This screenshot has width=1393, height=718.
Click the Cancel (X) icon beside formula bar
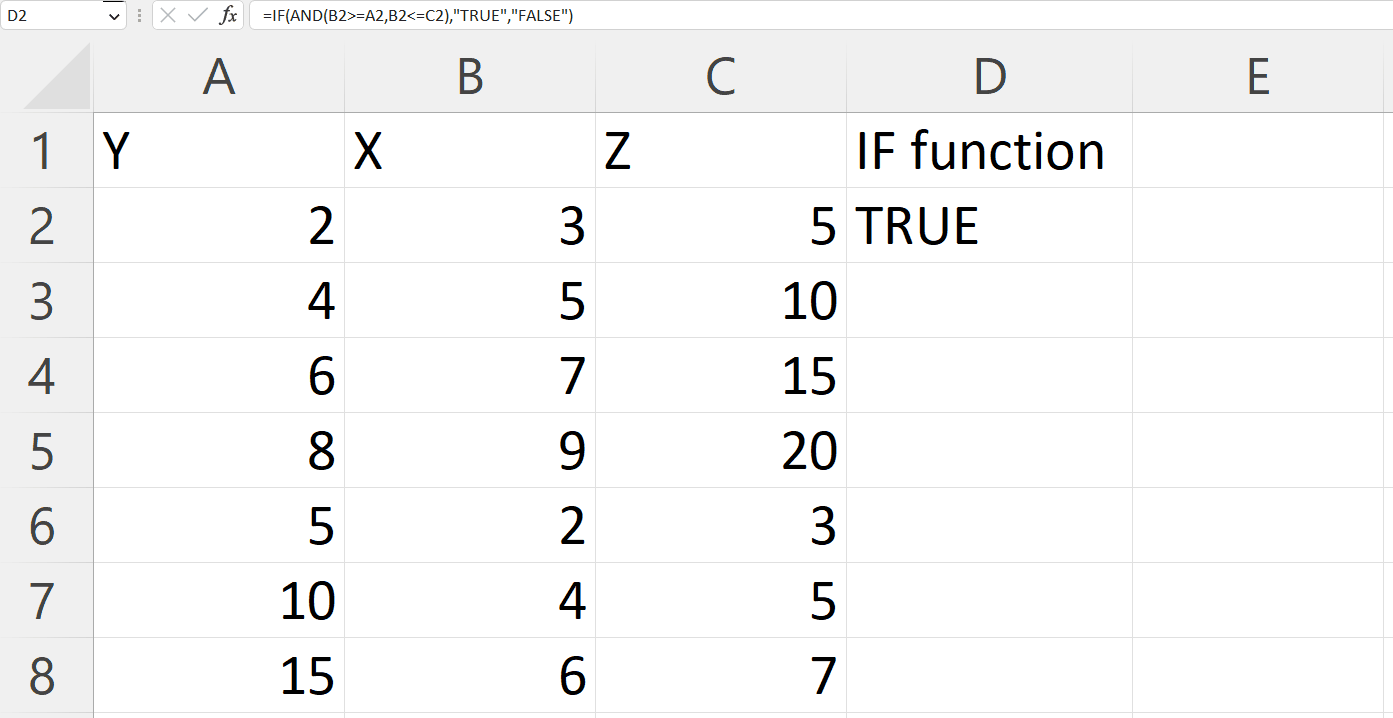click(166, 15)
